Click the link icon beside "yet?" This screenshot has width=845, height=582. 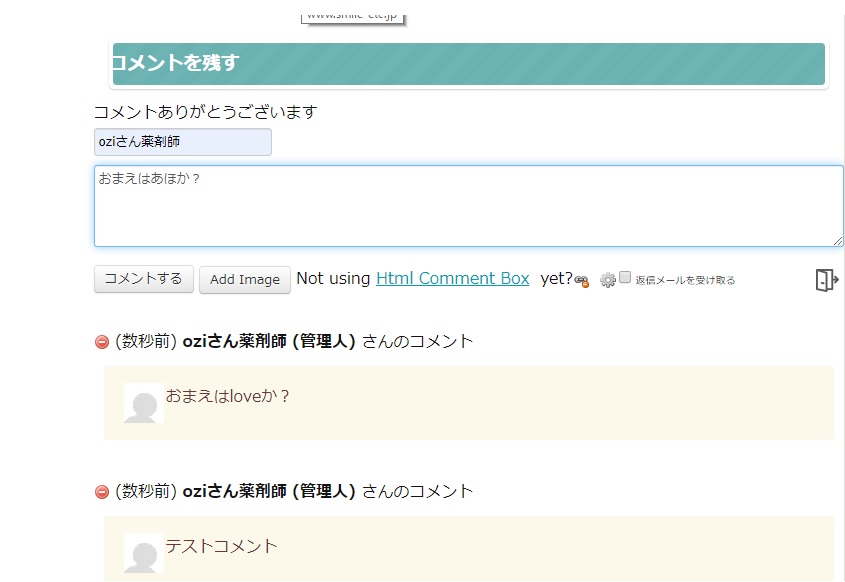tap(581, 281)
